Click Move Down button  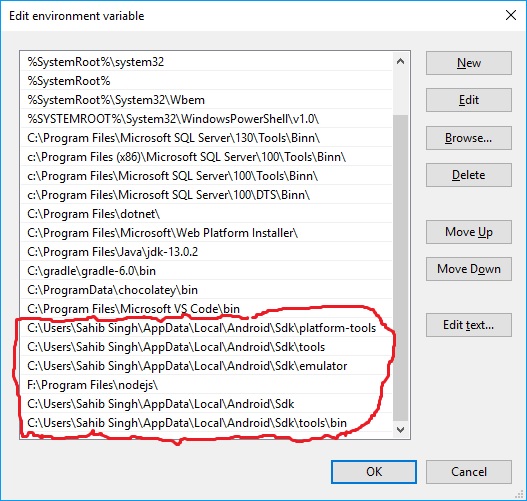pos(469,269)
